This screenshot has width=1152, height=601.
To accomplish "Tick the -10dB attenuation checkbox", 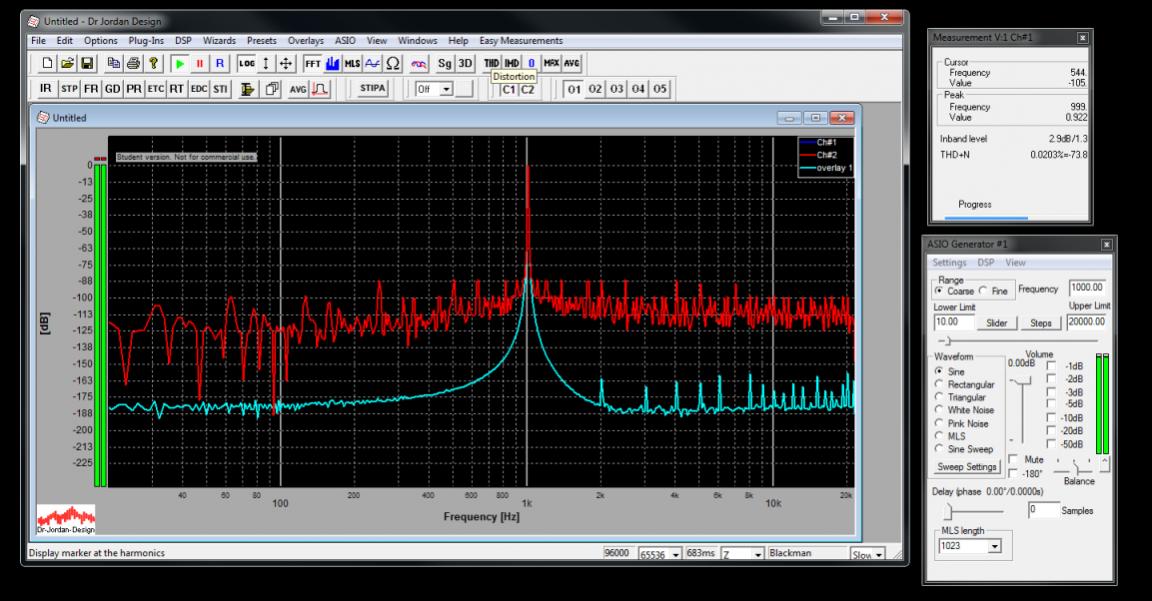I will click(x=1051, y=417).
